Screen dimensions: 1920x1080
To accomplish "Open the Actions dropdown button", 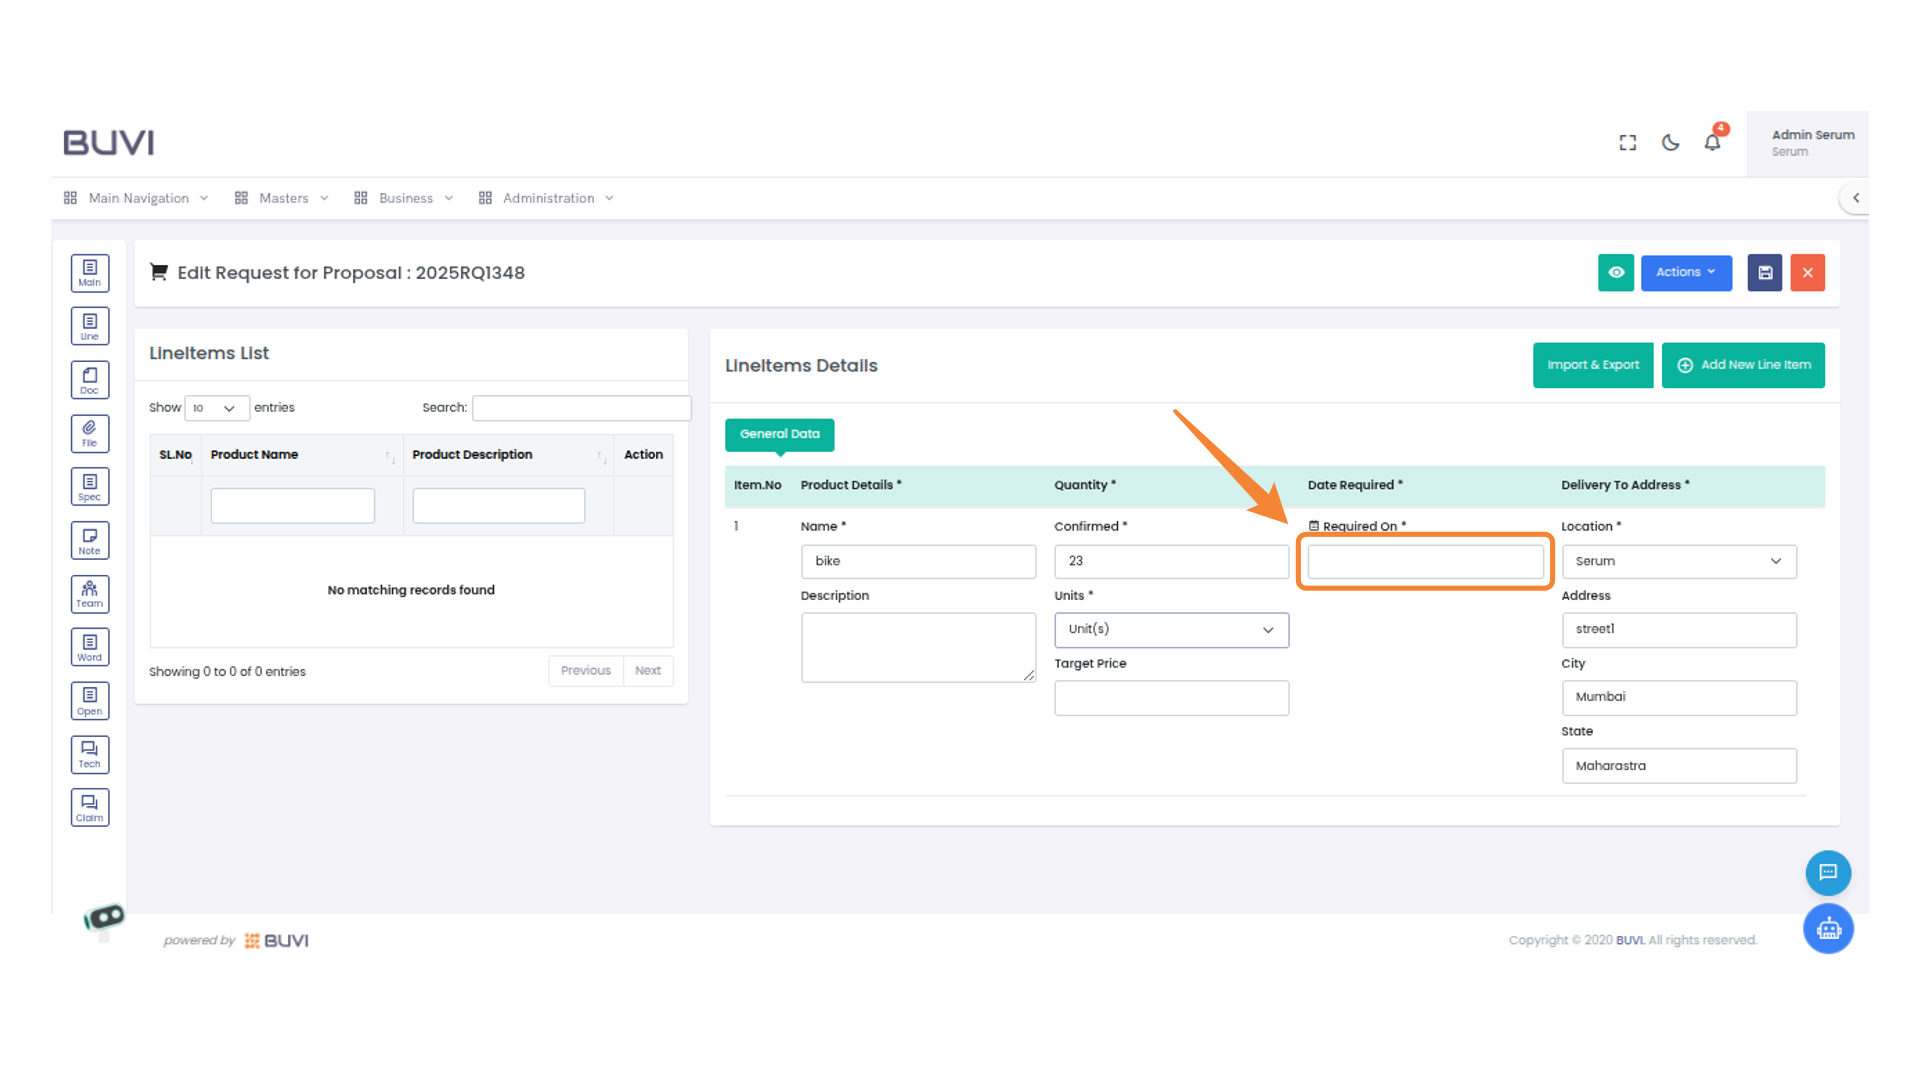I will [x=1686, y=273].
